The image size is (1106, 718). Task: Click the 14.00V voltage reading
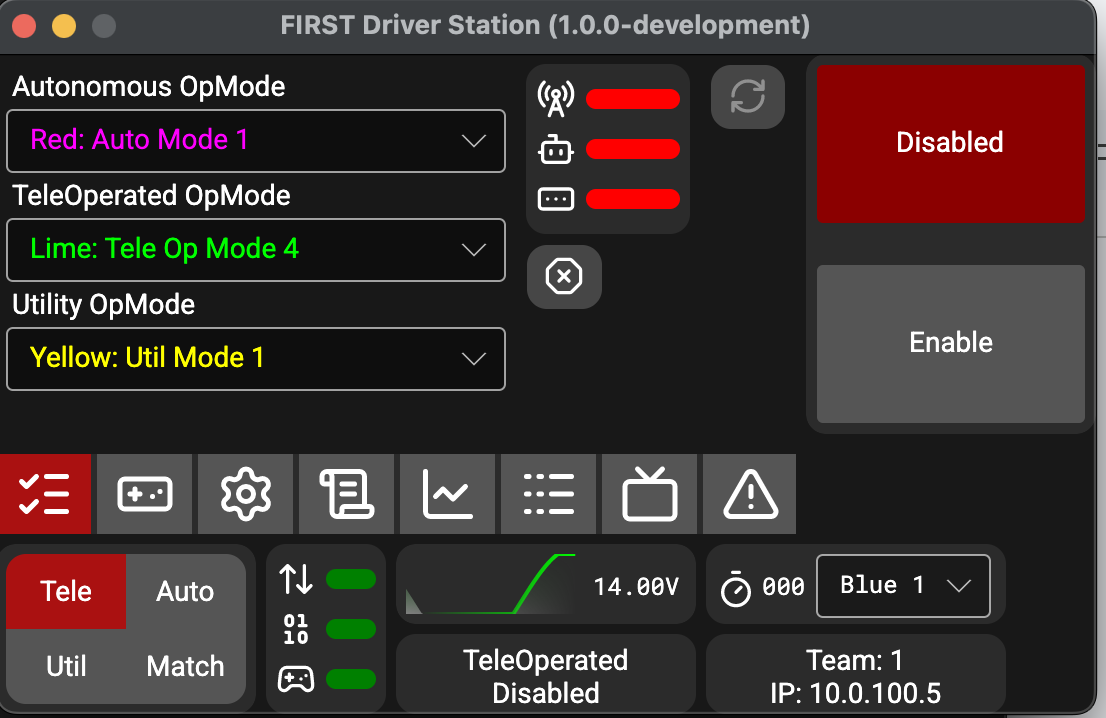click(x=636, y=587)
